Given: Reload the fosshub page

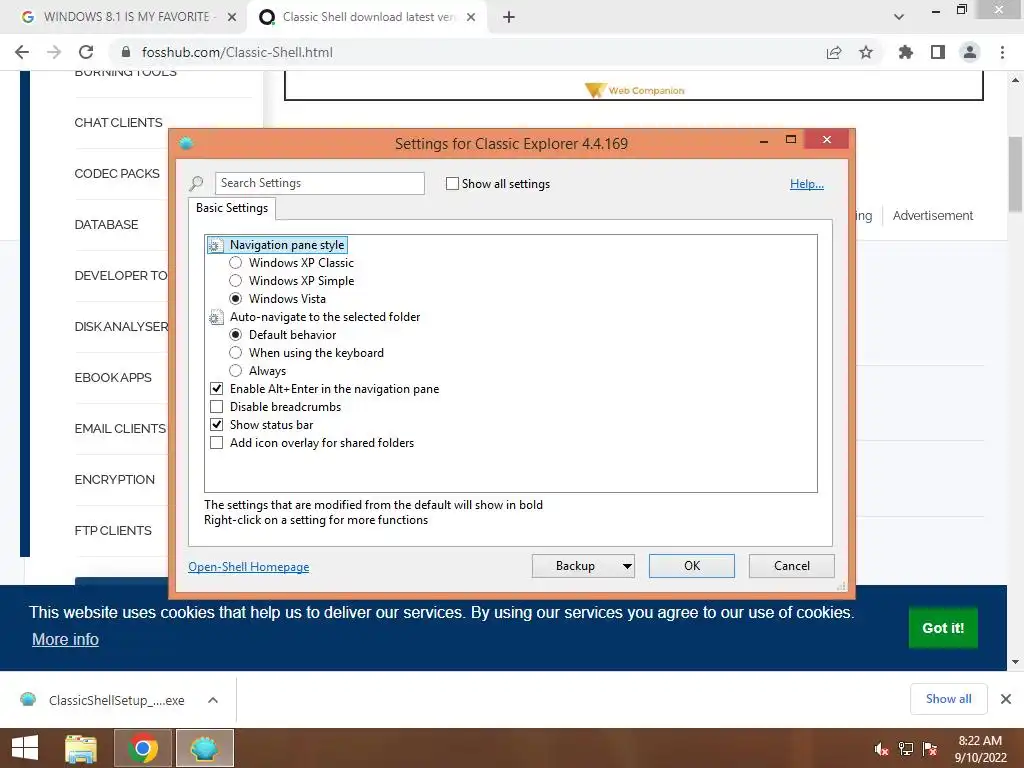Looking at the screenshot, I should tap(86, 52).
